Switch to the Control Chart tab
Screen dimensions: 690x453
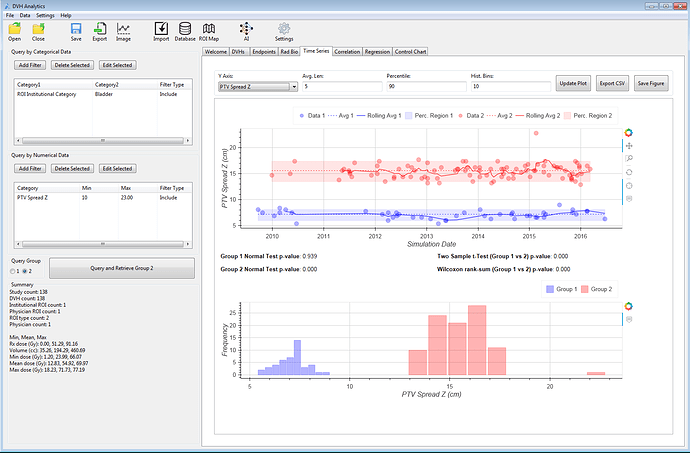(412, 50)
